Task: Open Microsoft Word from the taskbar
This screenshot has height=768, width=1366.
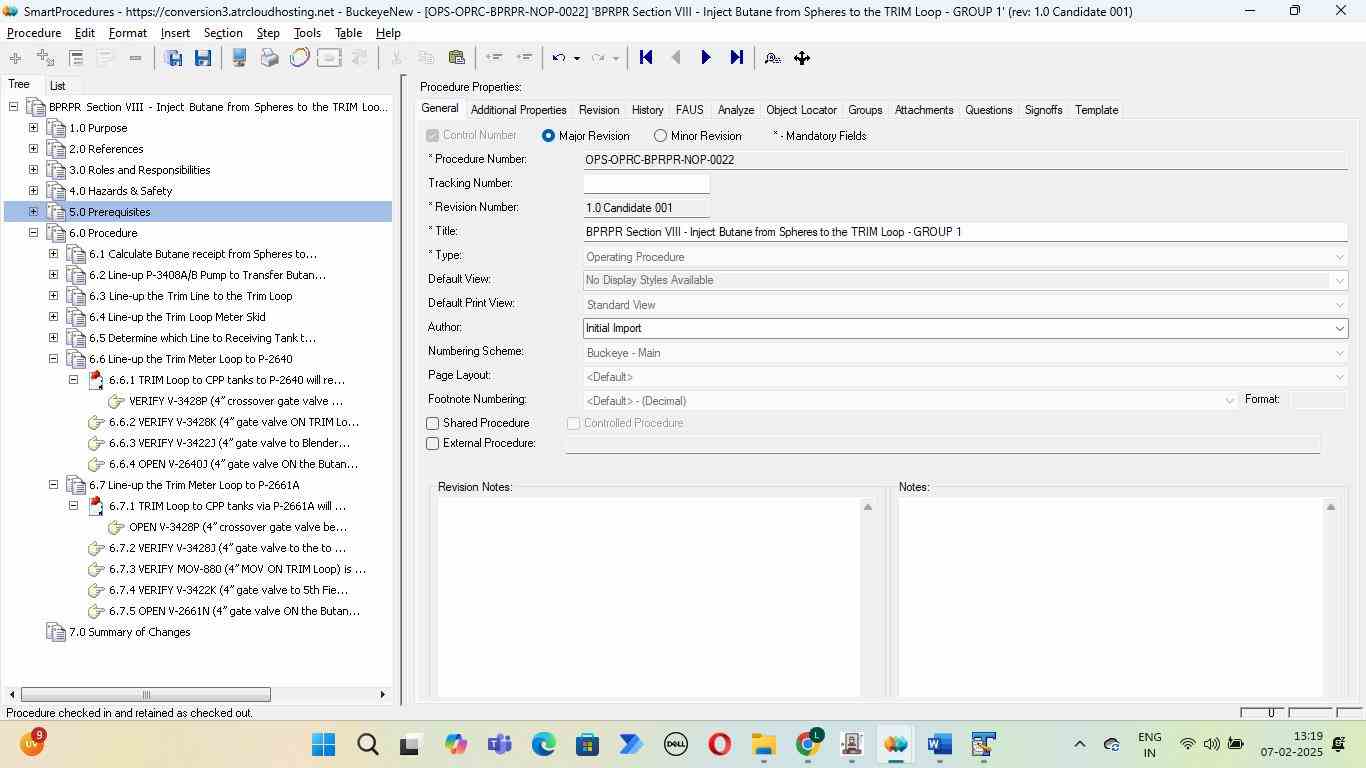Action: (x=938, y=744)
